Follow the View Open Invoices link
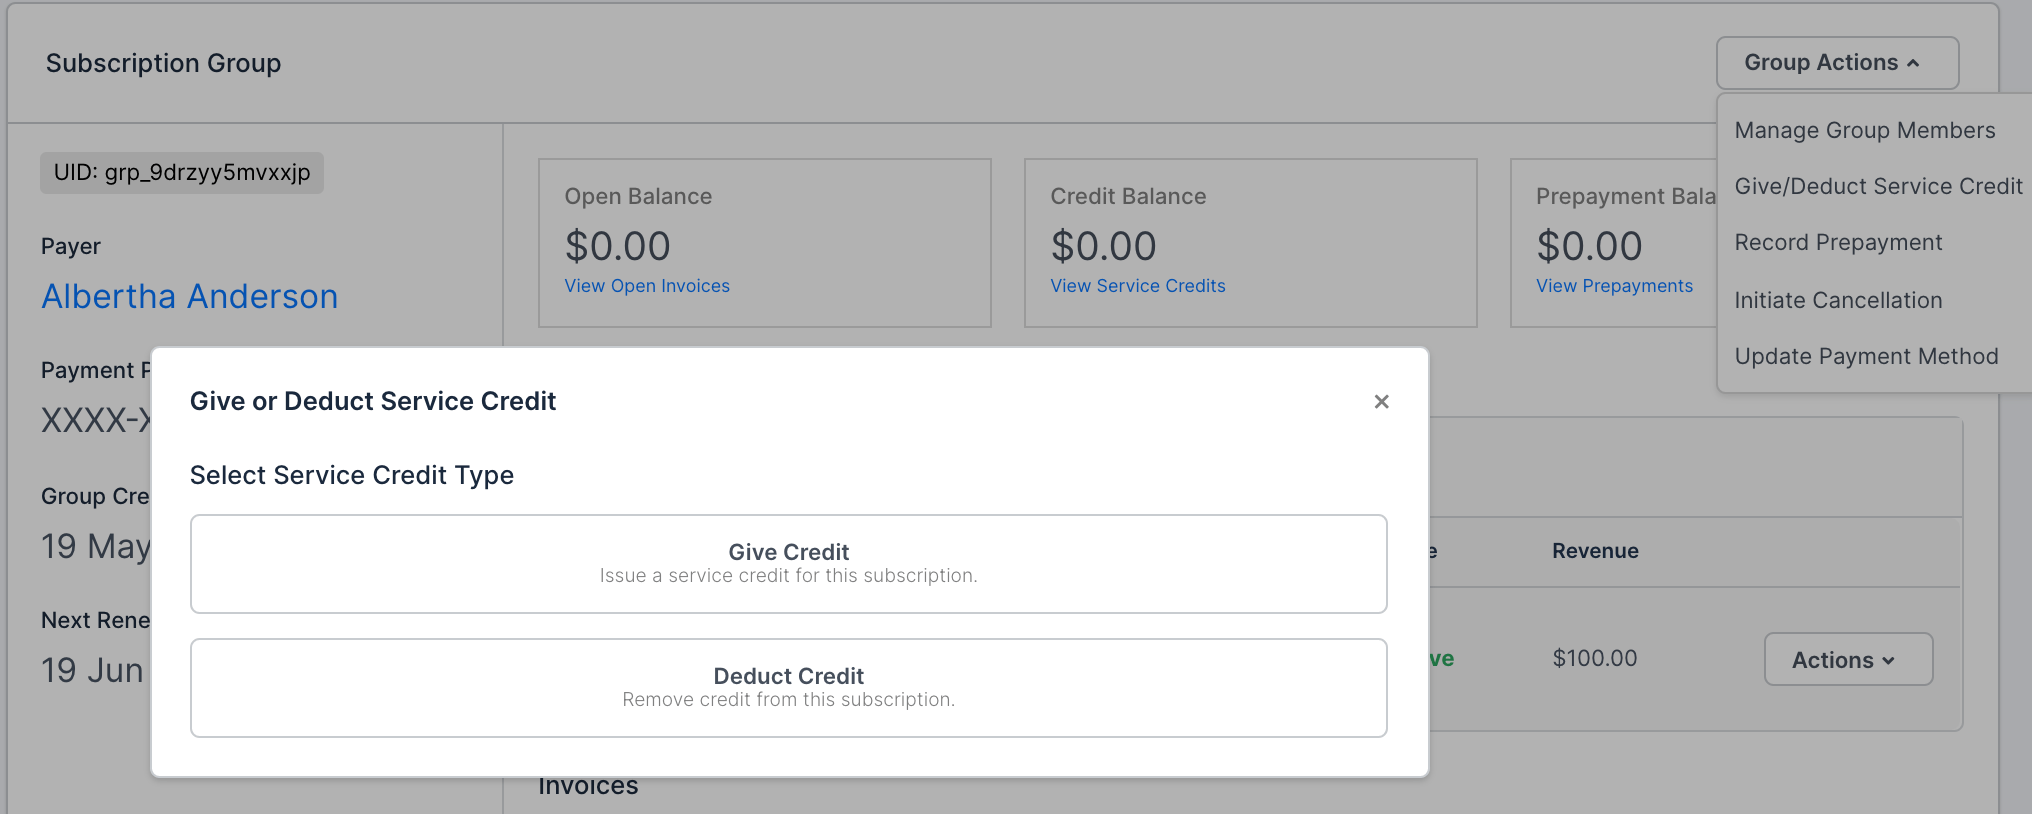Image resolution: width=2032 pixels, height=814 pixels. pos(647,286)
